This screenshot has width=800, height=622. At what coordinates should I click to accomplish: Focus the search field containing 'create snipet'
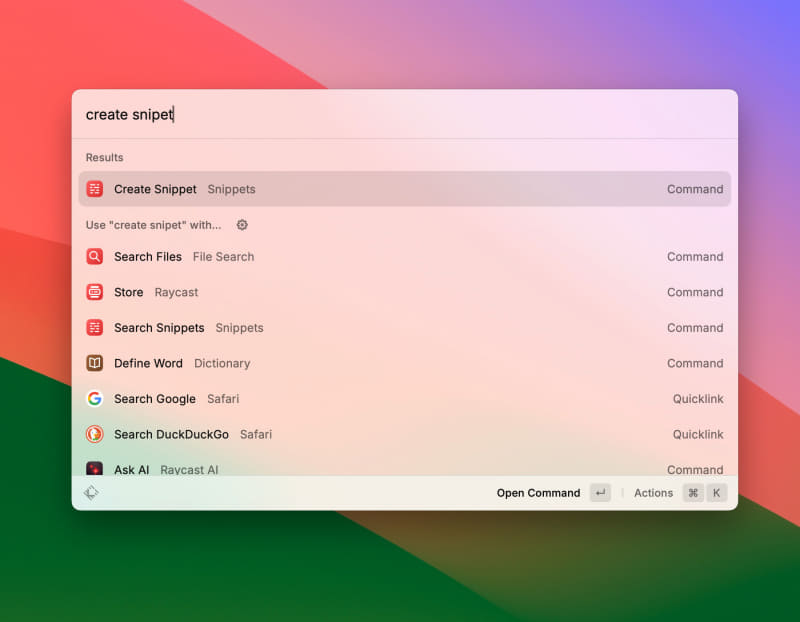(405, 114)
